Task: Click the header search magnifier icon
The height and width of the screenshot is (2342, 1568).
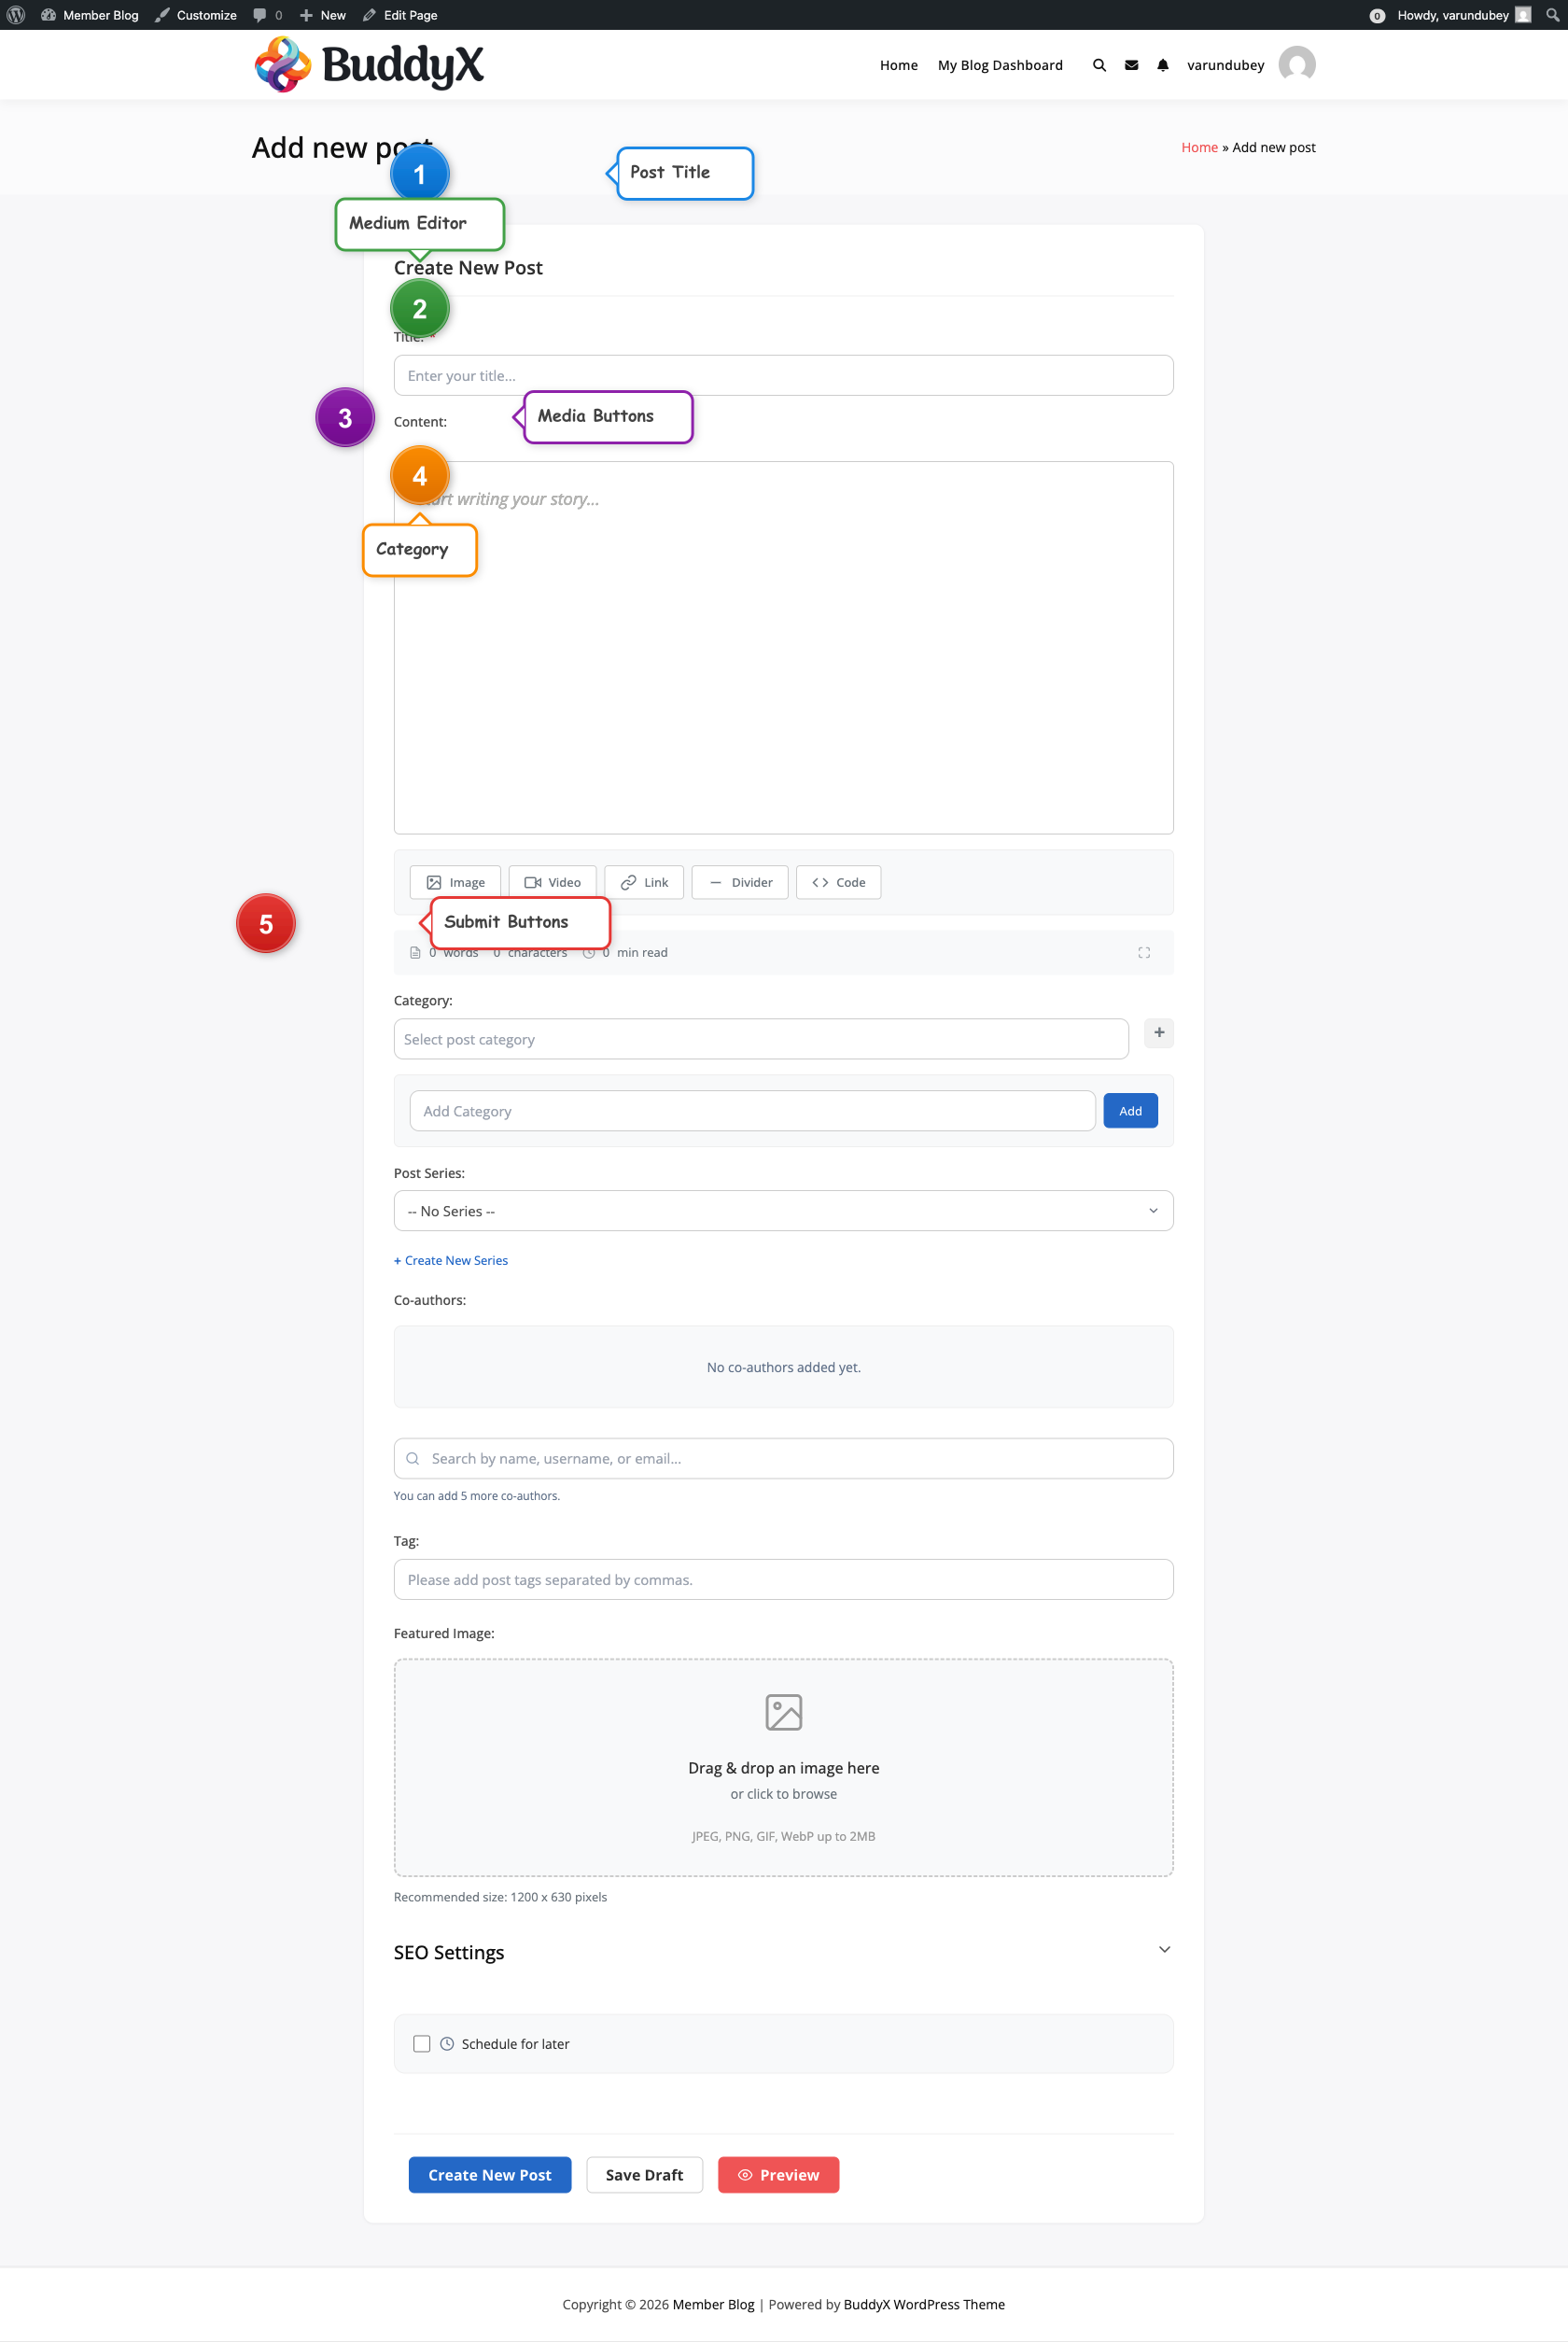Action: [x=1099, y=65]
